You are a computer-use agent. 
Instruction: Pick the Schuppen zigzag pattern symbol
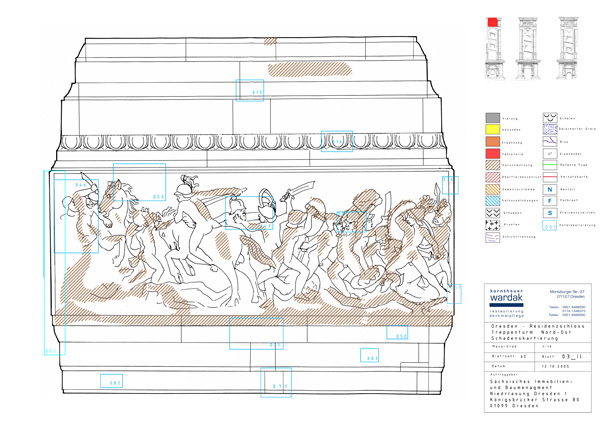[491, 213]
